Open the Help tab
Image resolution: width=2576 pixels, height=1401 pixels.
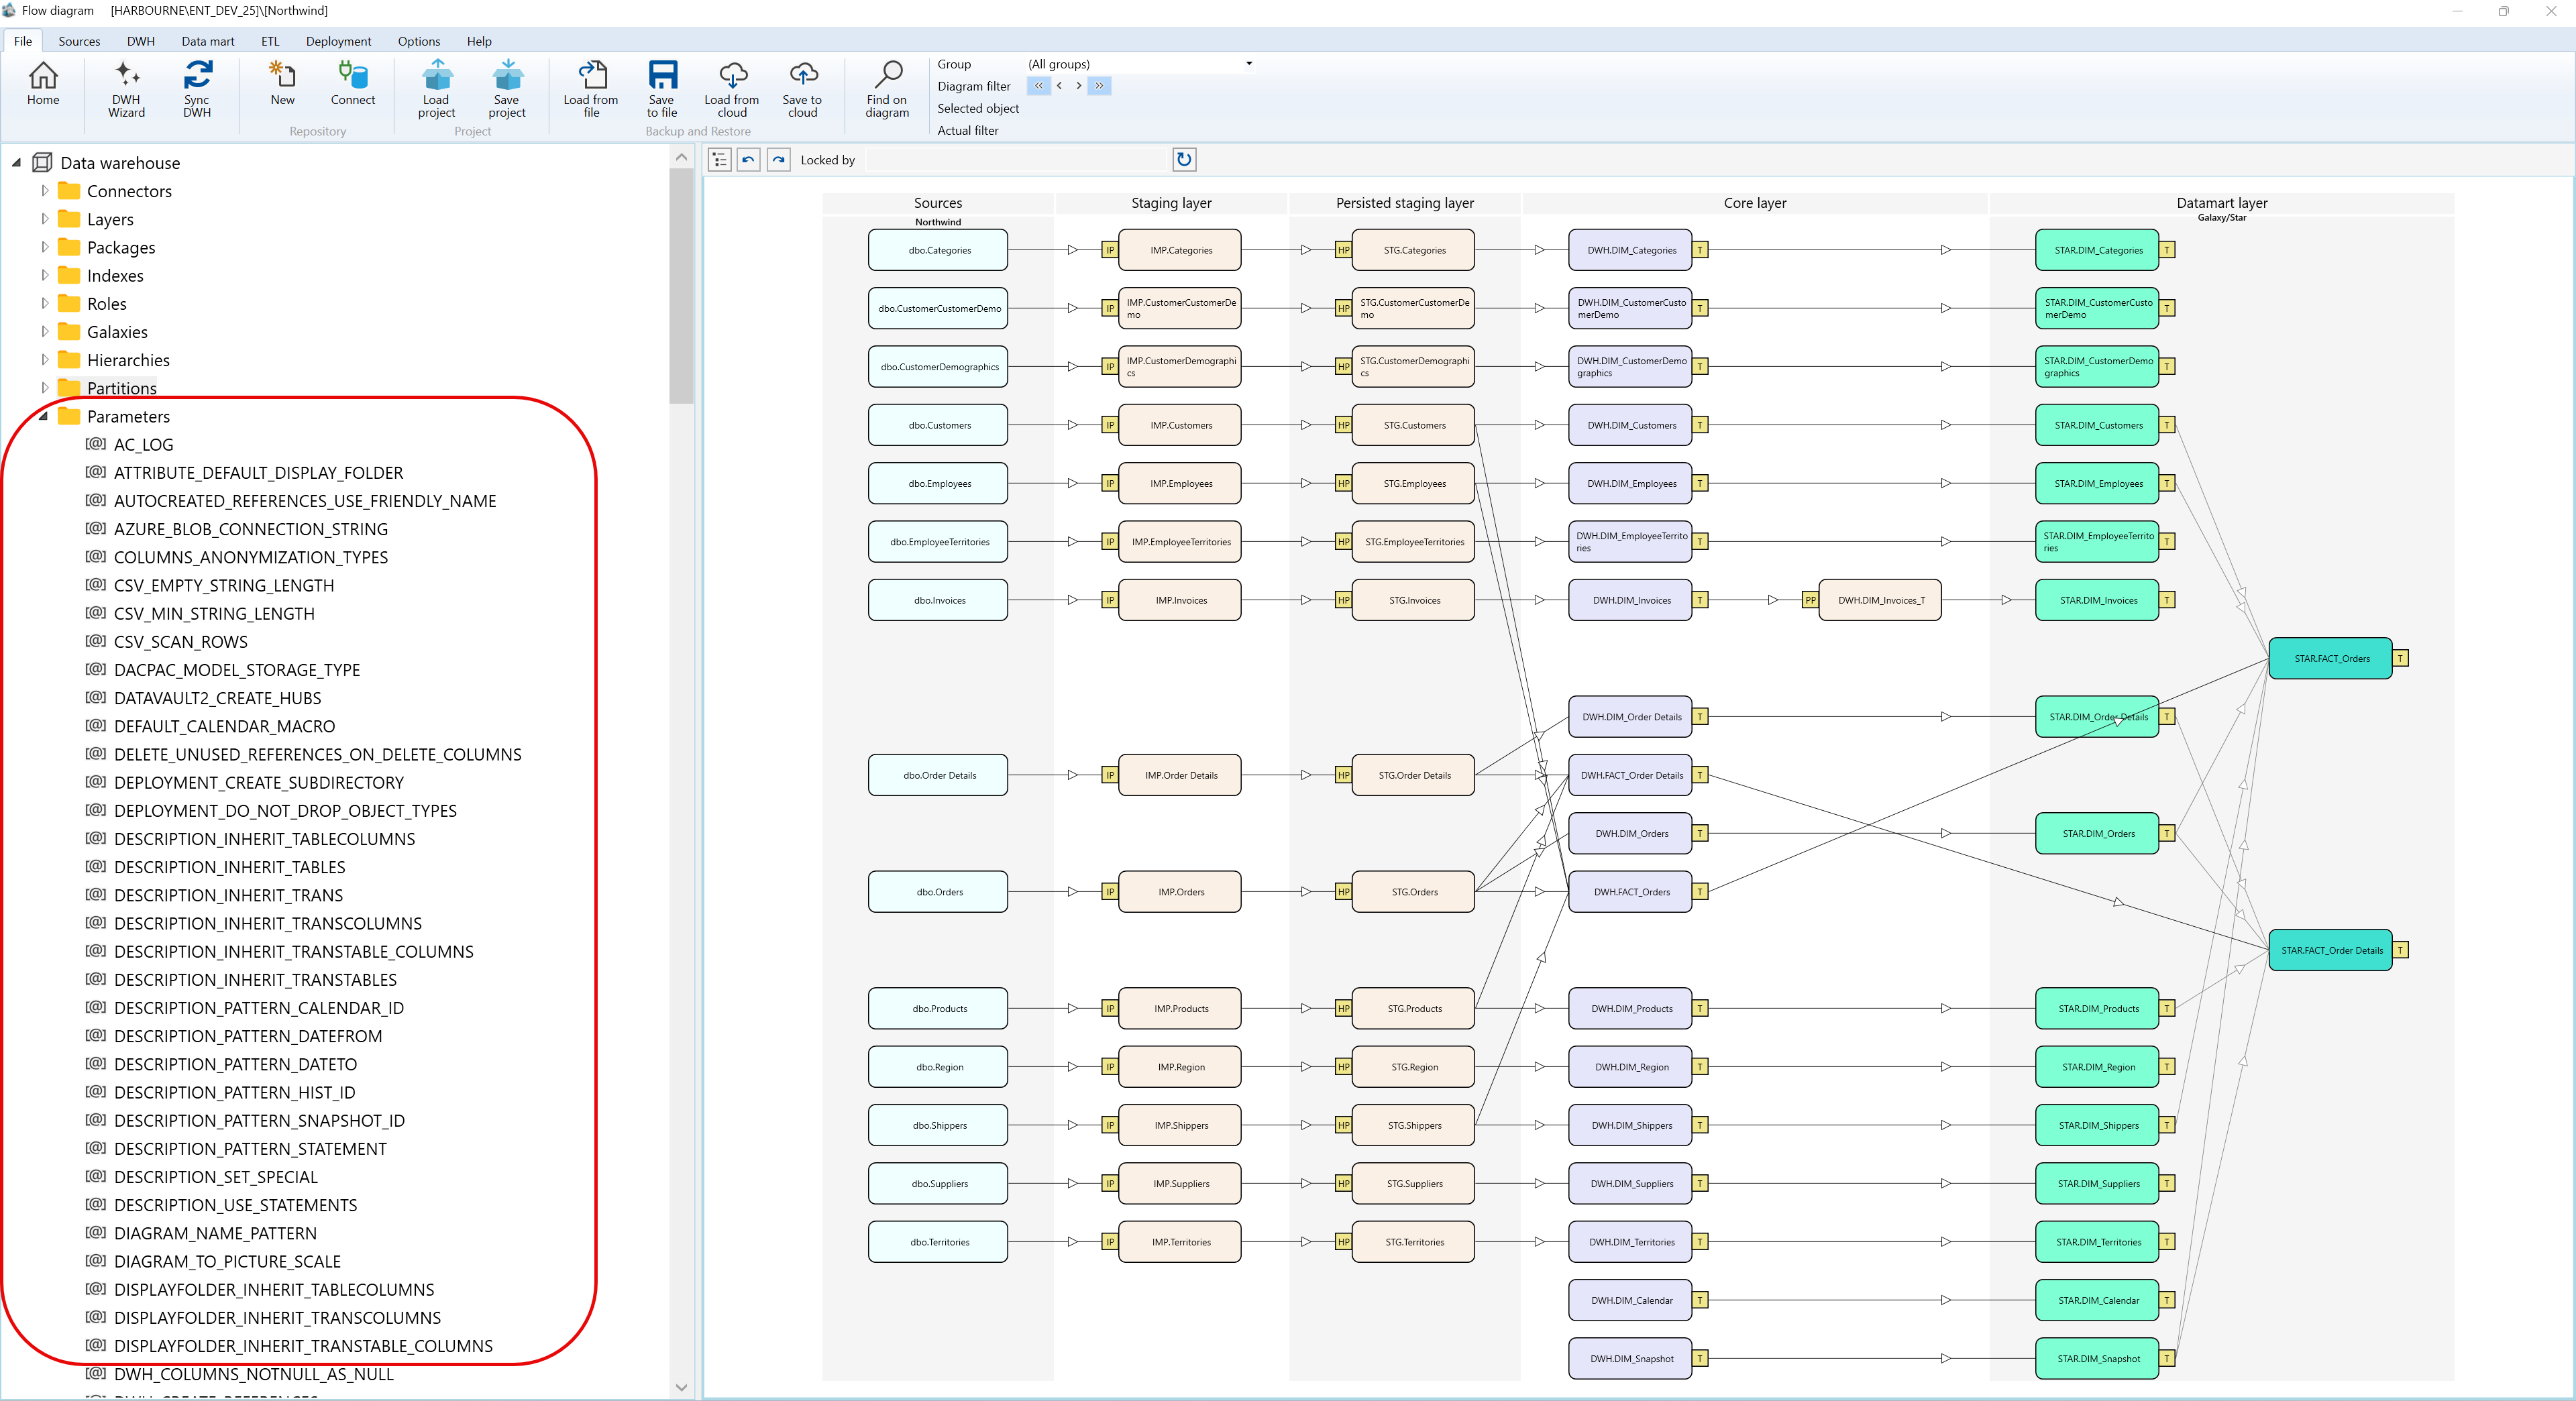point(479,41)
